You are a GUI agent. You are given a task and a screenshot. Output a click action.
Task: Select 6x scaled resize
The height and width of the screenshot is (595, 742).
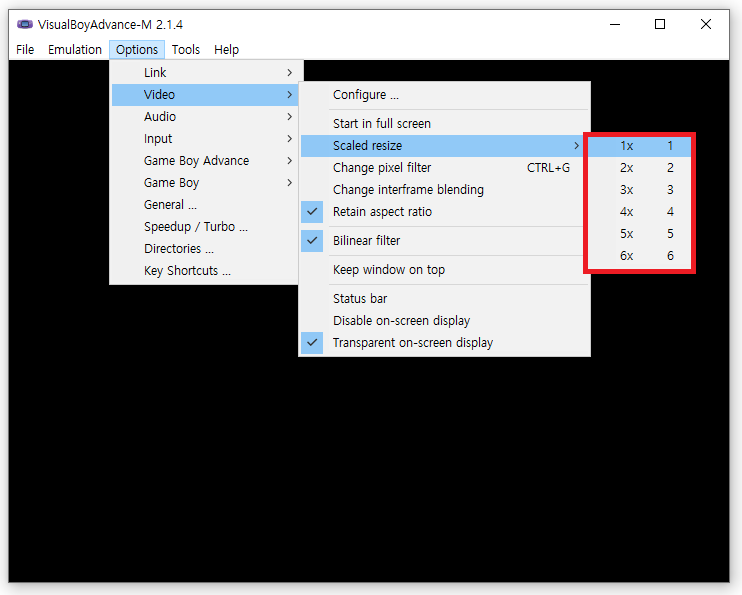639,256
